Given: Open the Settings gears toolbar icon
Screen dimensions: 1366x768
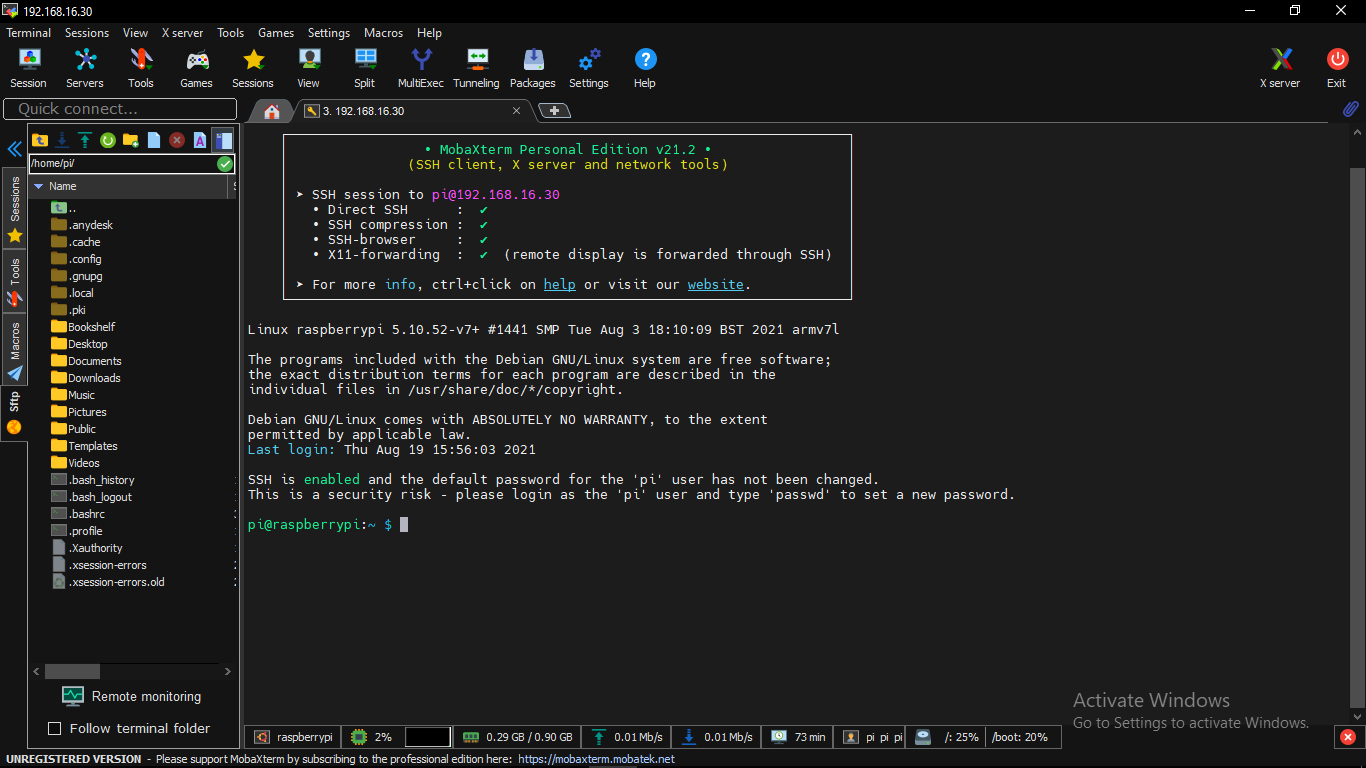Looking at the screenshot, I should 589,68.
